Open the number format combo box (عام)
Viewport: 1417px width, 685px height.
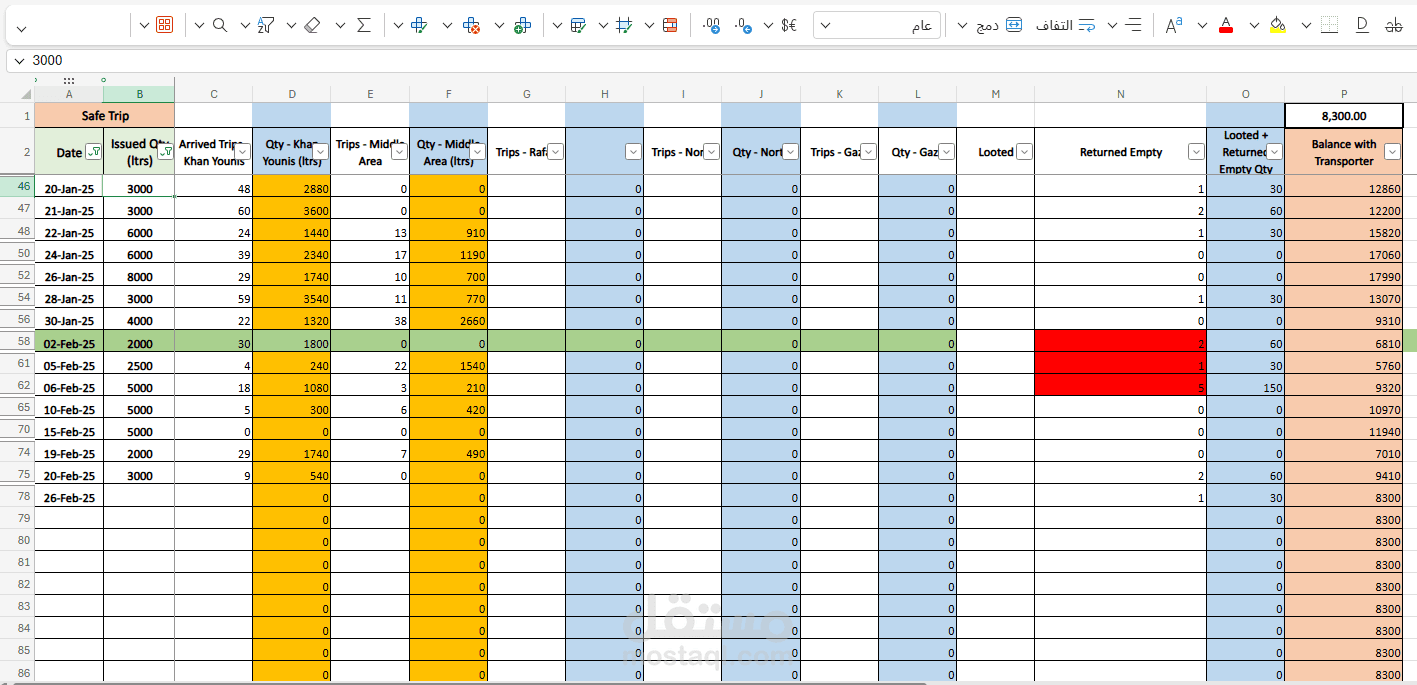click(x=877, y=25)
